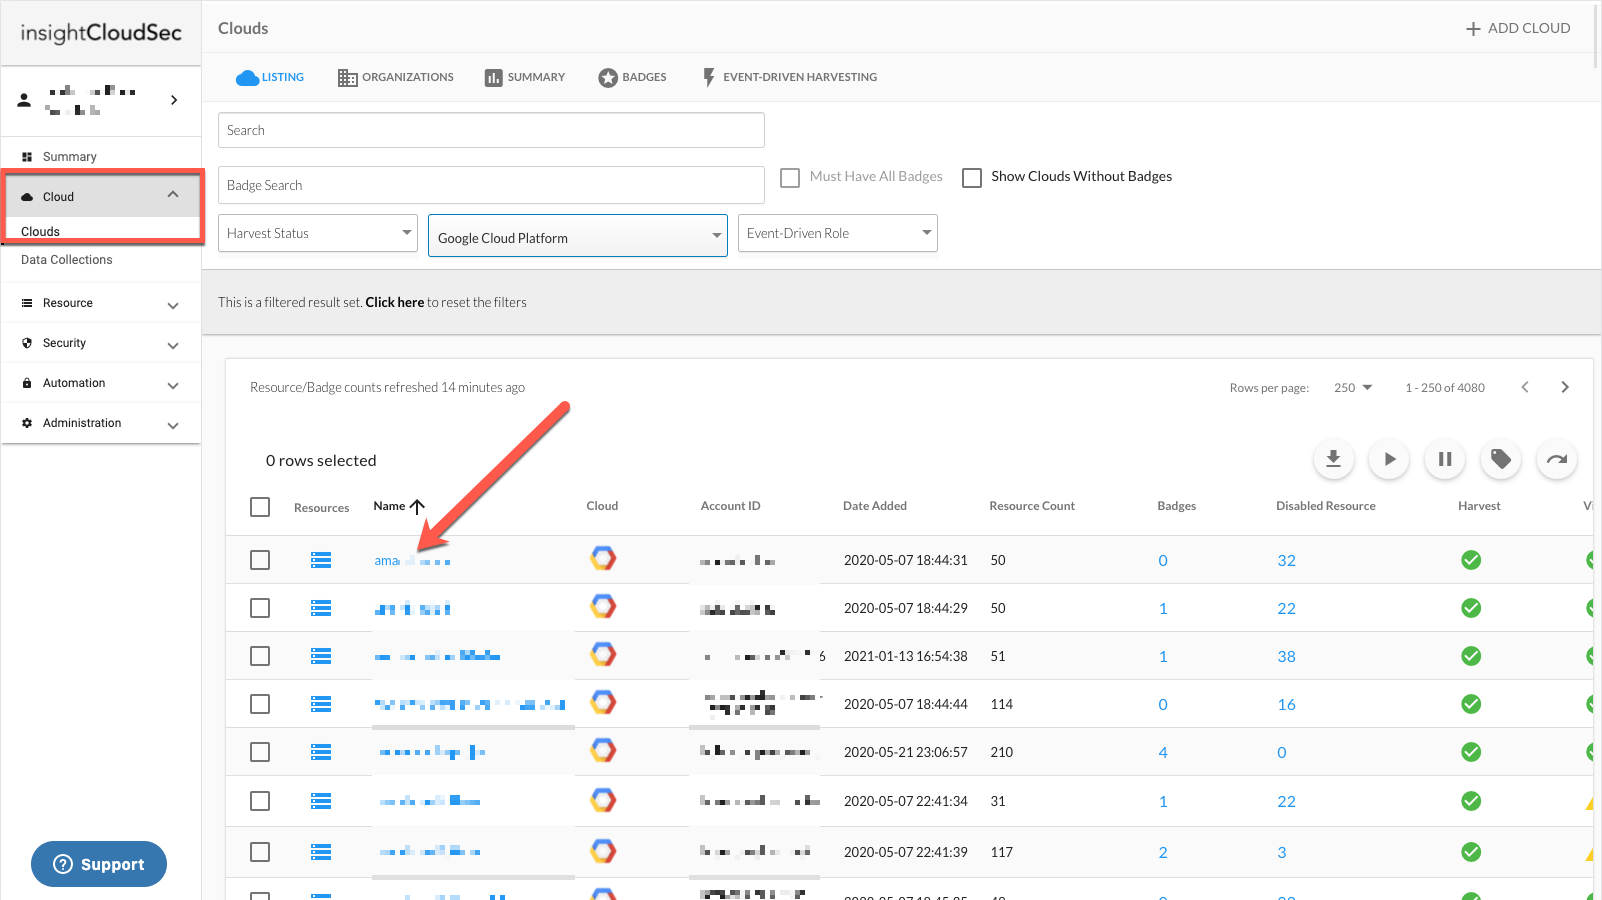This screenshot has width=1602, height=900.
Task: Enable Must Have All Badges checkbox
Action: 790,178
